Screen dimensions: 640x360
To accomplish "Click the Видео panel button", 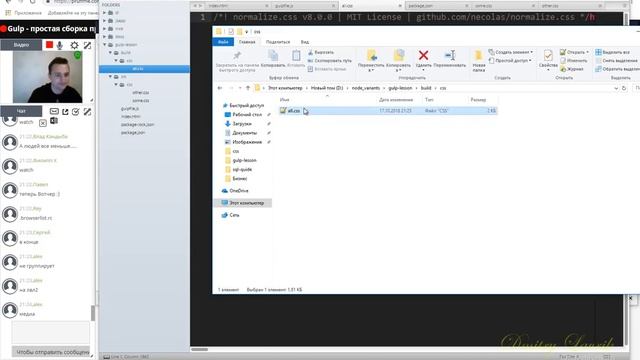I will tap(21, 45).
